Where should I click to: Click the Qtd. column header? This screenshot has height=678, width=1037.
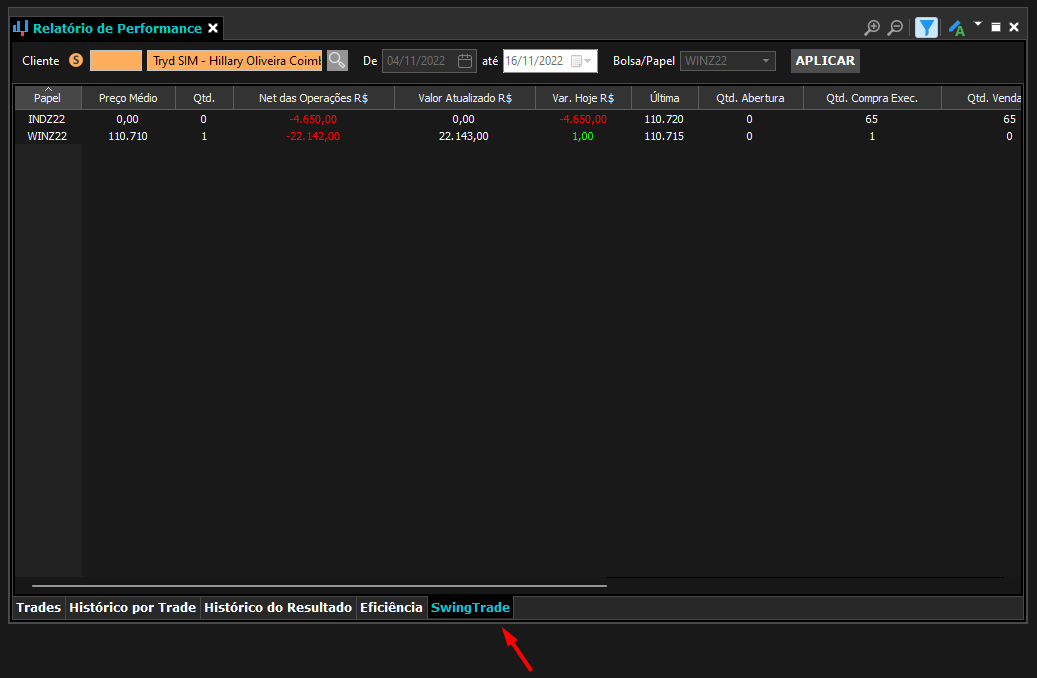click(204, 98)
